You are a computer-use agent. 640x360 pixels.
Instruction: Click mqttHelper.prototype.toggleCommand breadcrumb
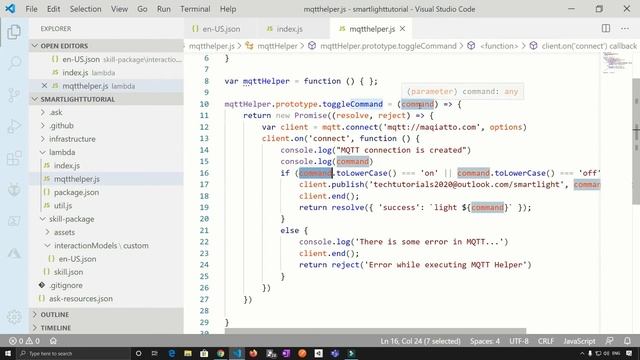pyautogui.click(x=388, y=46)
